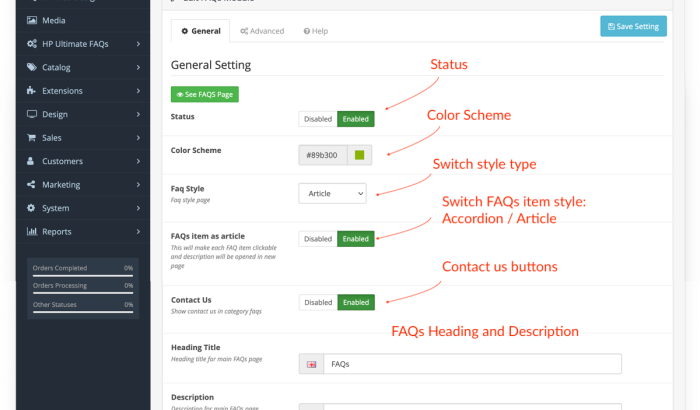The image size is (700, 410).
Task: Set Status to Enabled
Action: (356, 119)
